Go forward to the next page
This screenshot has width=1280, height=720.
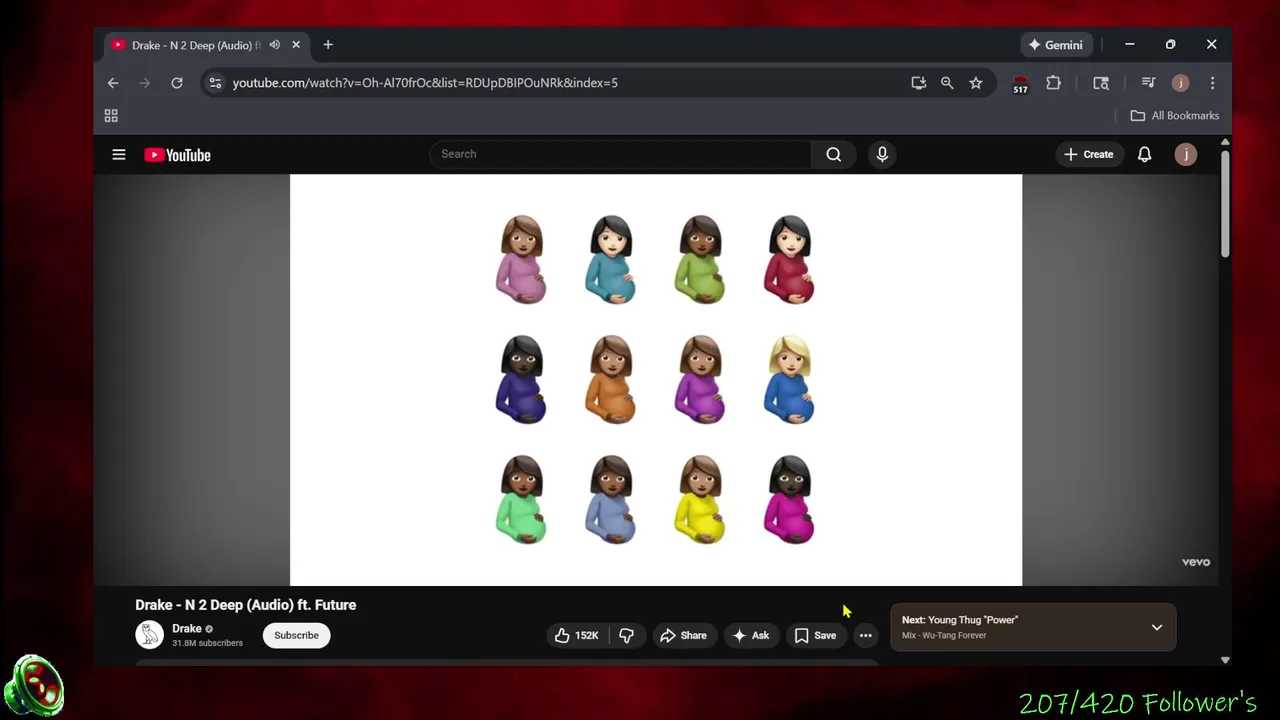145,83
